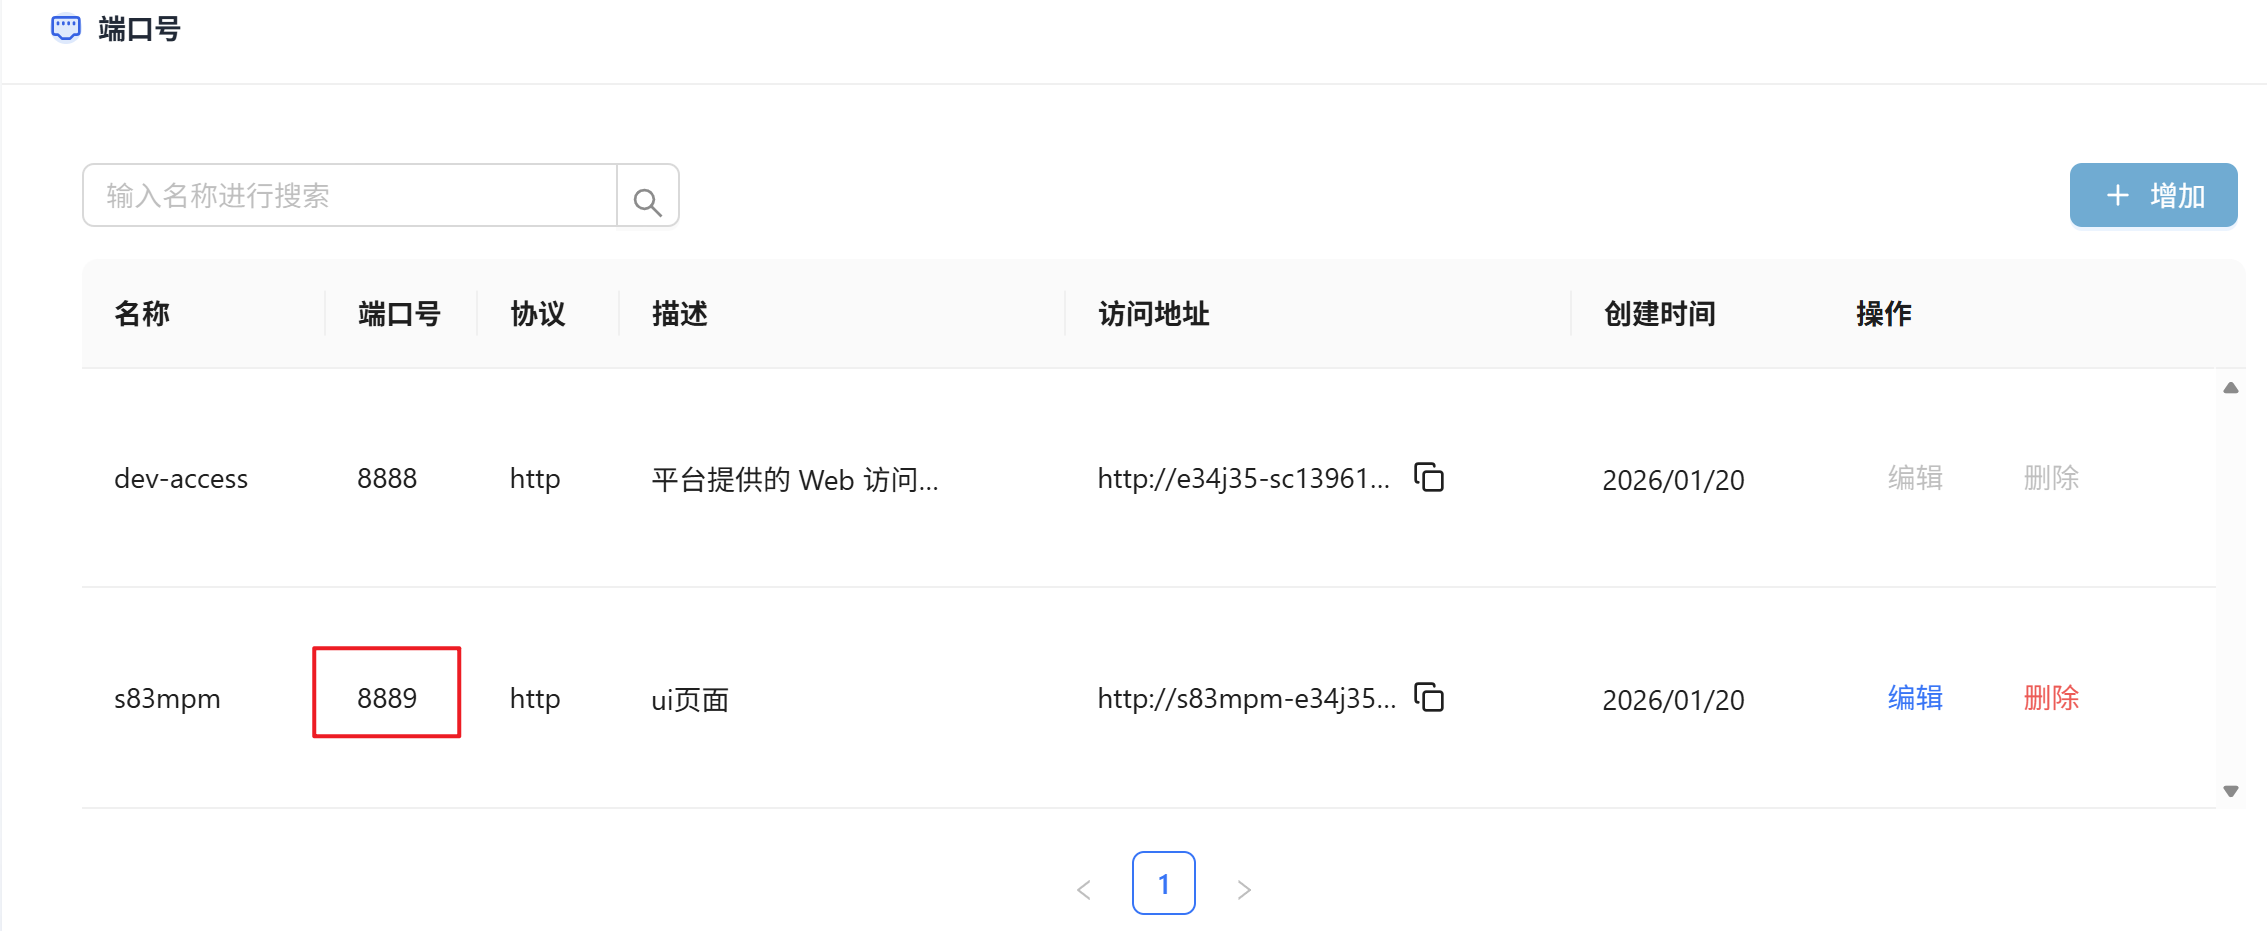Copy the dev-access access URL
Viewport: 2267px width, 931px height.
pos(1430,478)
